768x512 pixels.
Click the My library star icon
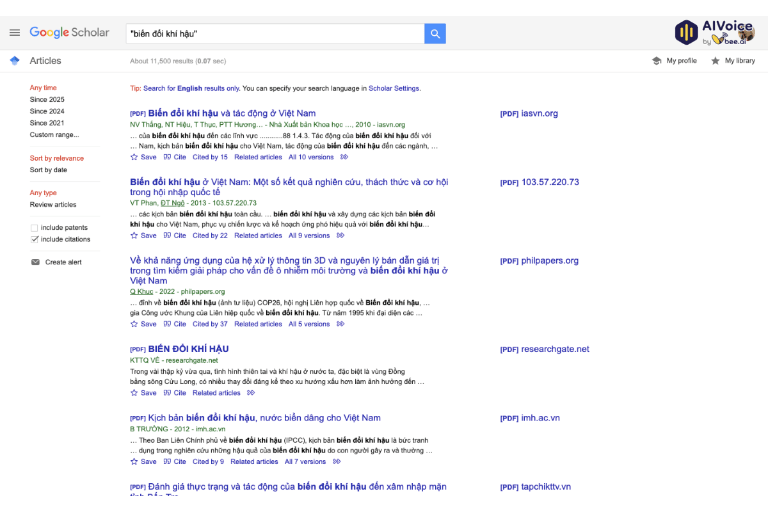(716, 61)
